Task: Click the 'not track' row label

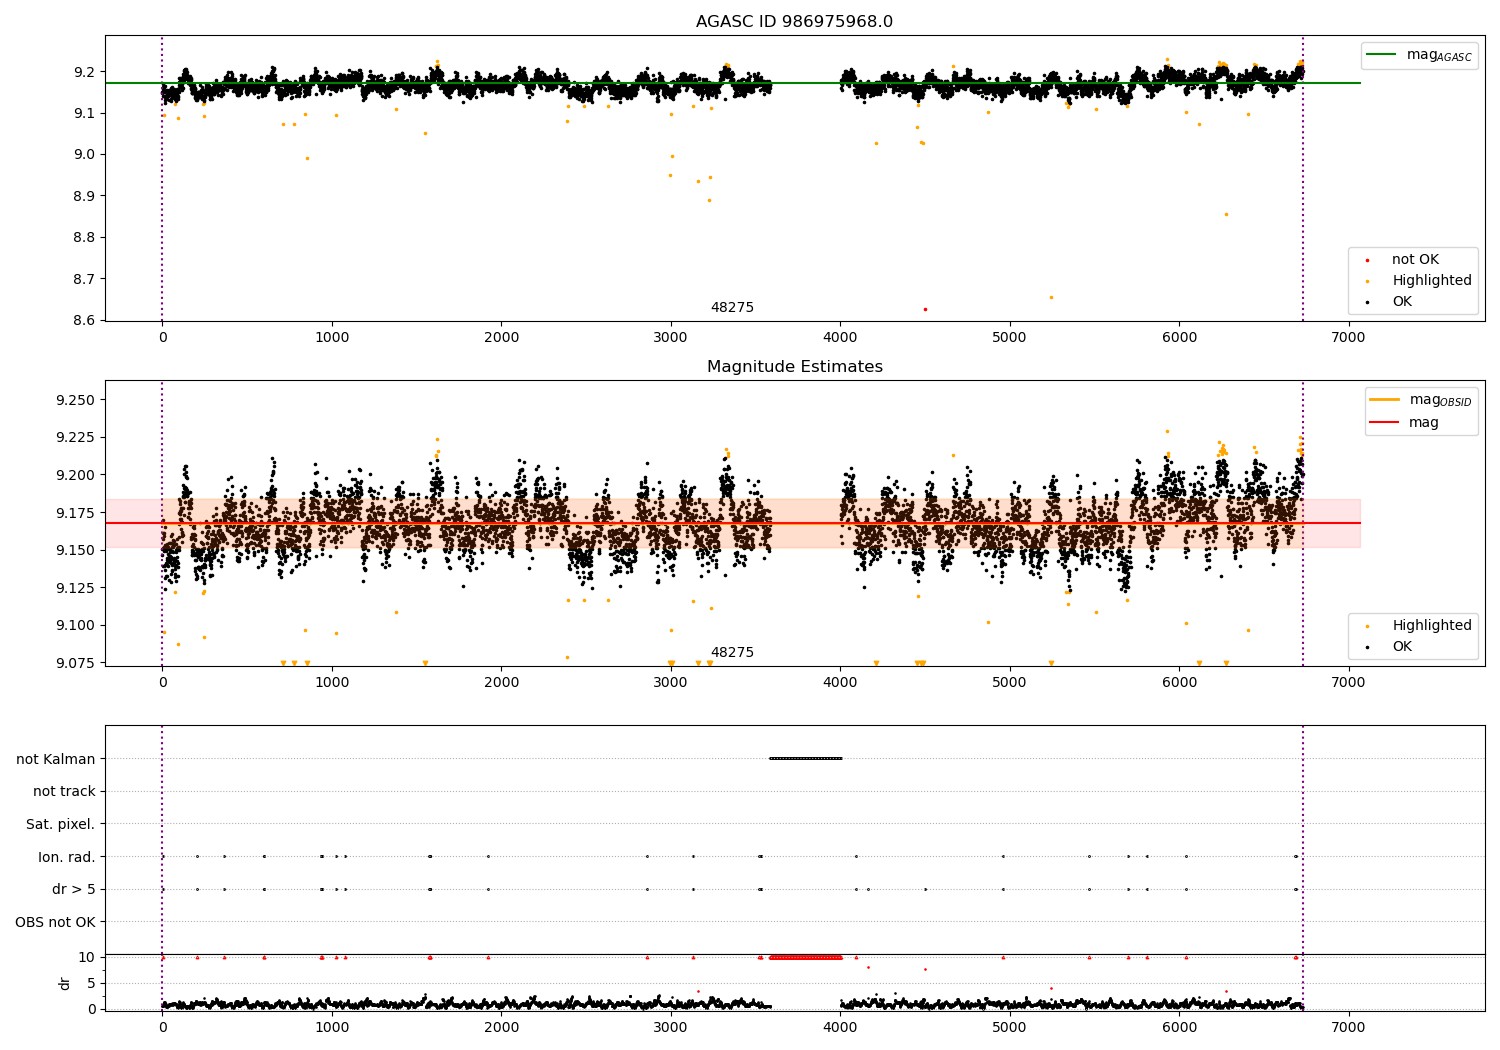Action: point(64,792)
